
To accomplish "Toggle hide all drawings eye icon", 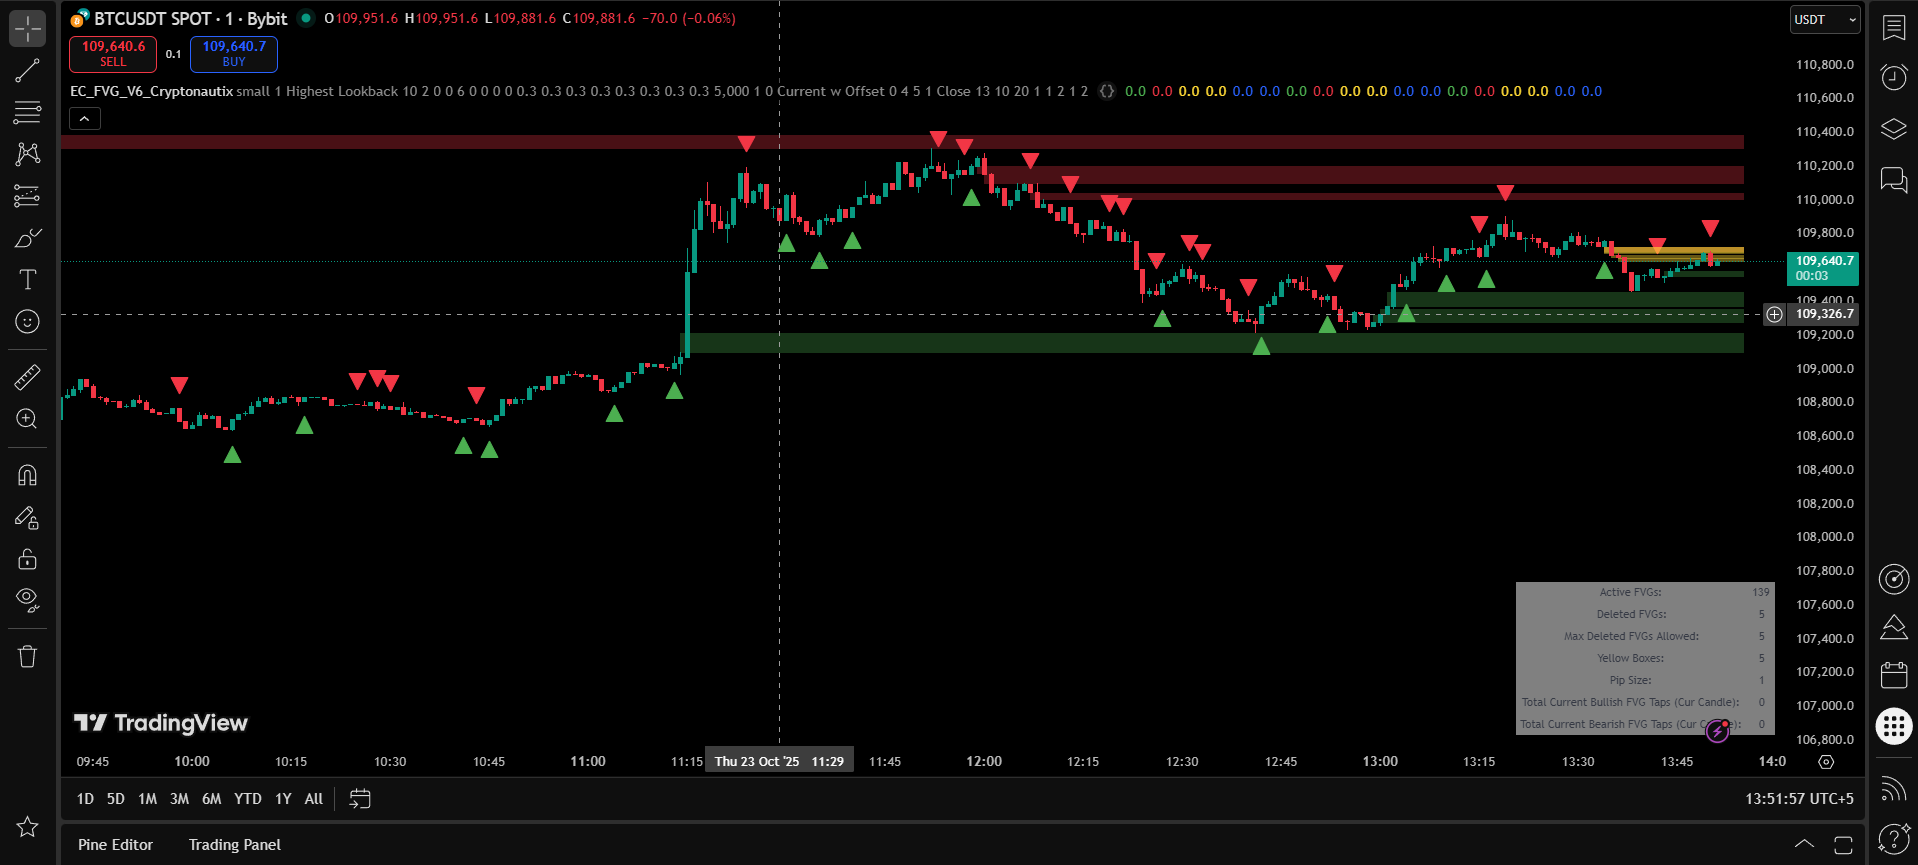I will [27, 600].
